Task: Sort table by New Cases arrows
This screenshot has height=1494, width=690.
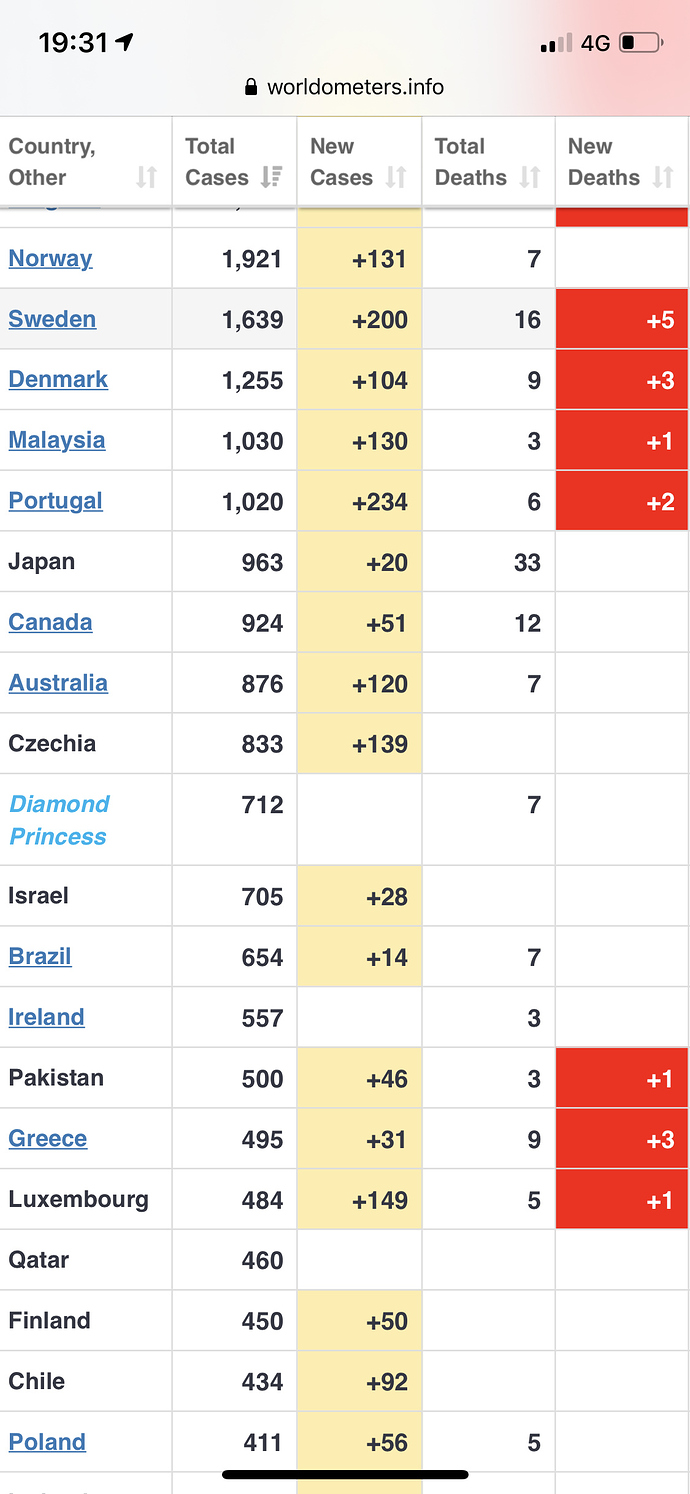Action: [x=396, y=177]
